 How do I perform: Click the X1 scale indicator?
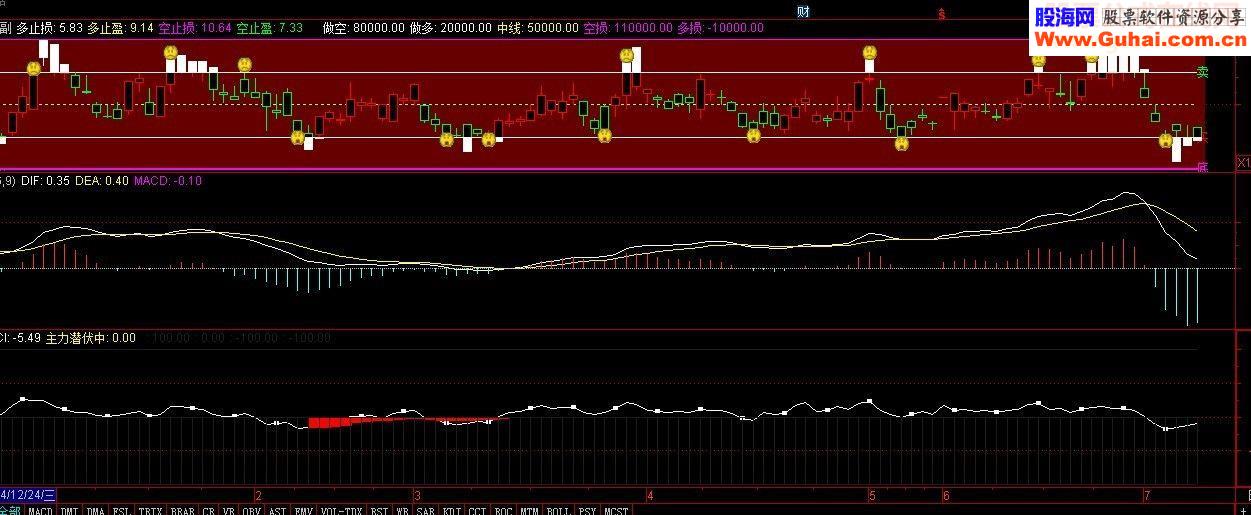[x=1243, y=162]
